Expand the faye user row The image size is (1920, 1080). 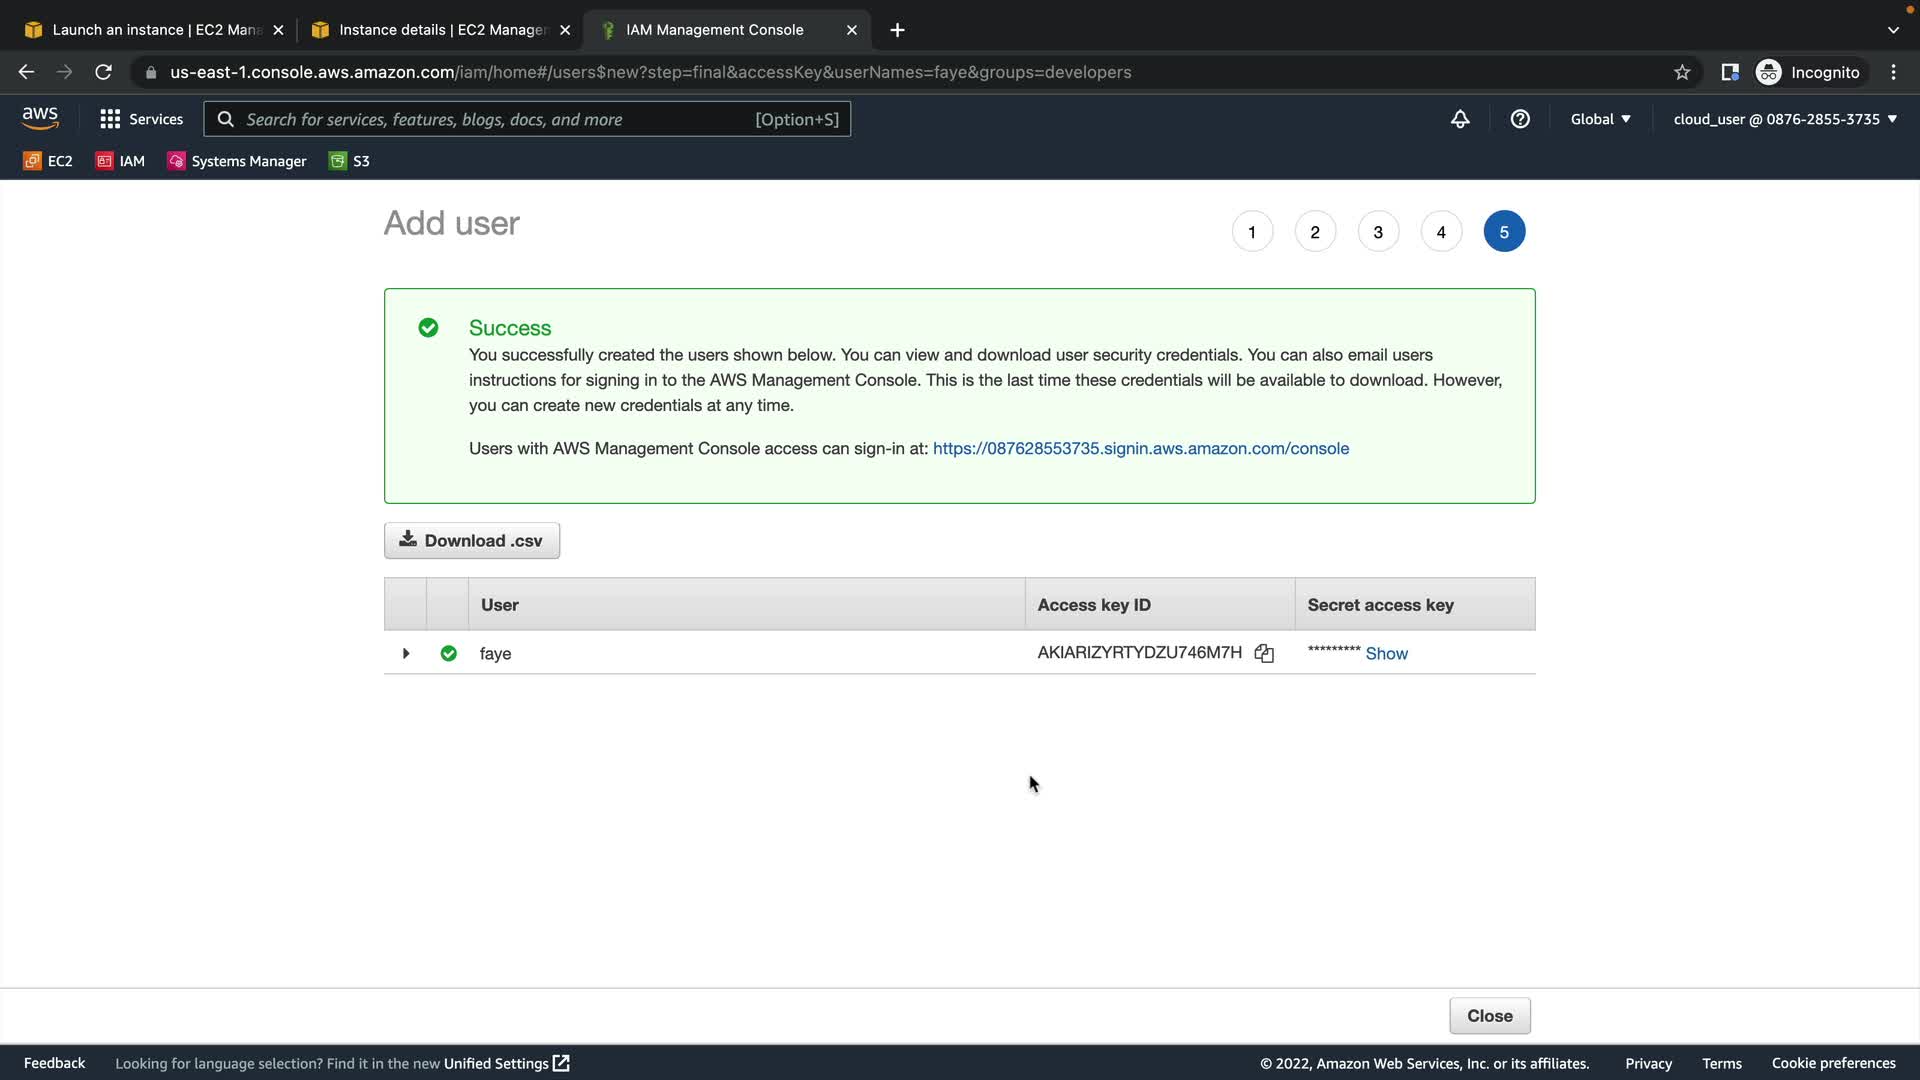[406, 653]
